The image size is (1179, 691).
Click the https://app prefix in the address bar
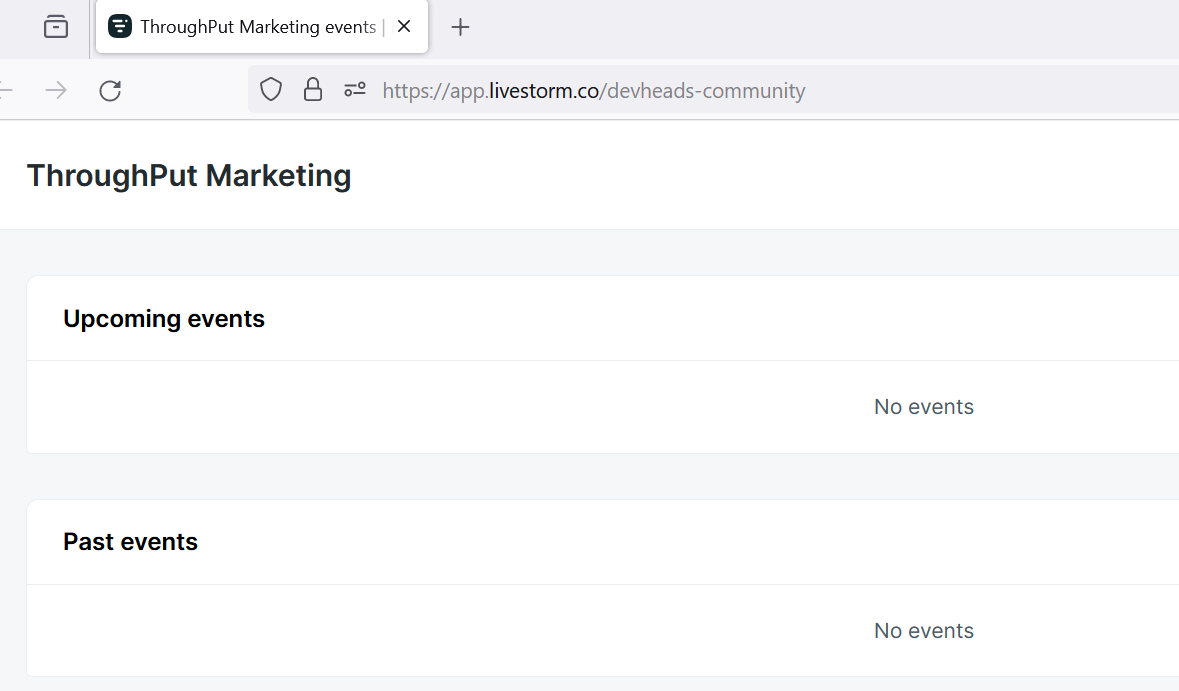[434, 91]
